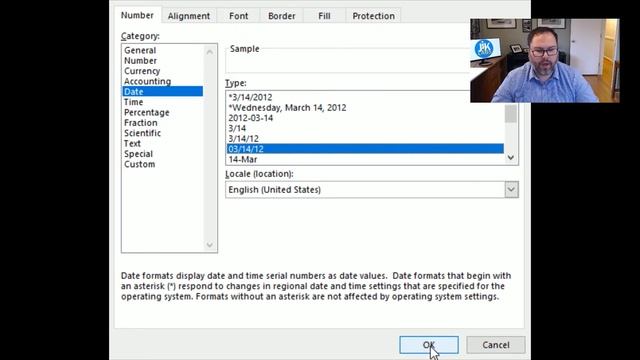Click the Locale dropdown arrow button

[x=511, y=190]
